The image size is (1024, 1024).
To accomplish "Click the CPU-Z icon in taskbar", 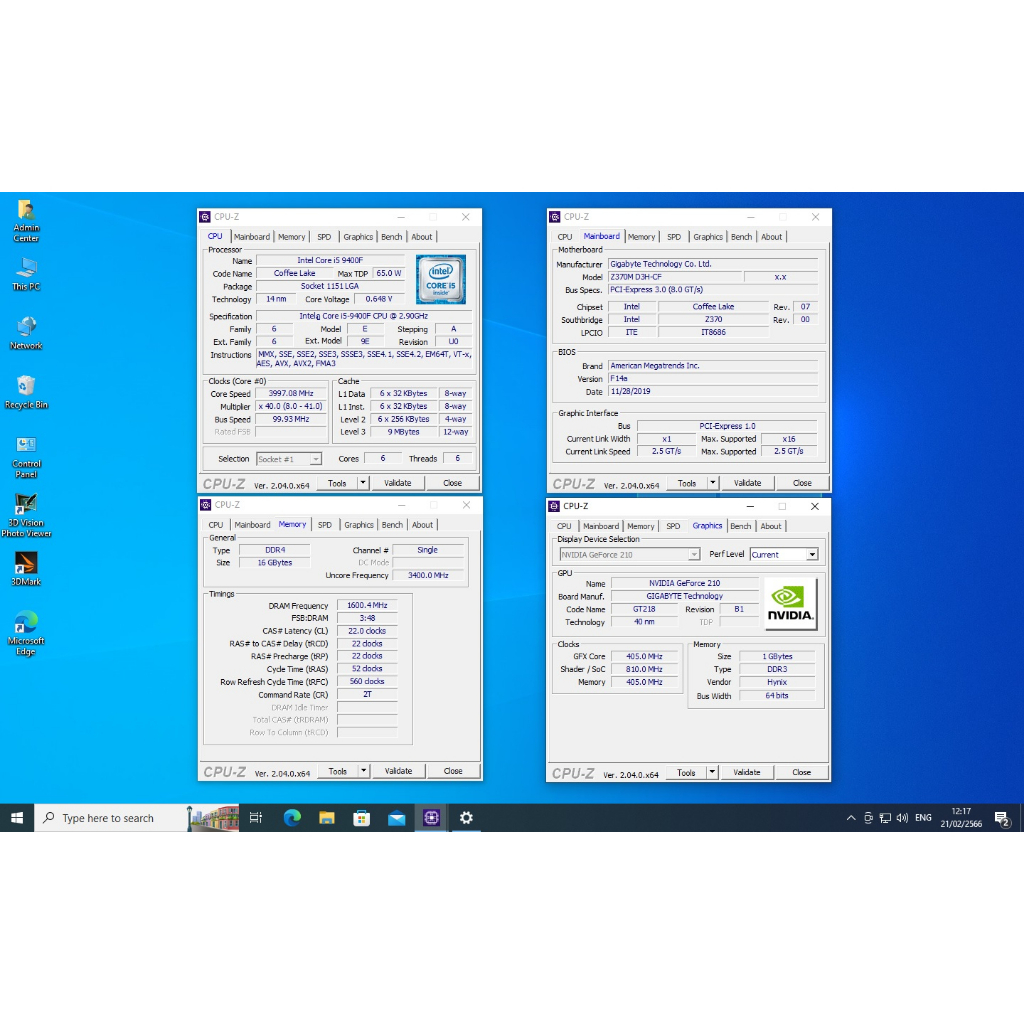I will pos(431,818).
